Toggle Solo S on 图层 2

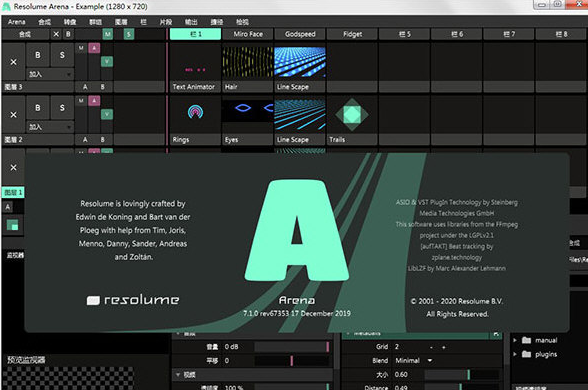pyautogui.click(x=62, y=108)
